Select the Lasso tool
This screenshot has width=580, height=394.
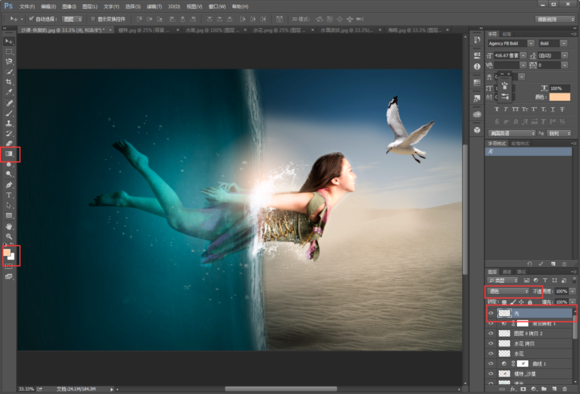pos(9,61)
